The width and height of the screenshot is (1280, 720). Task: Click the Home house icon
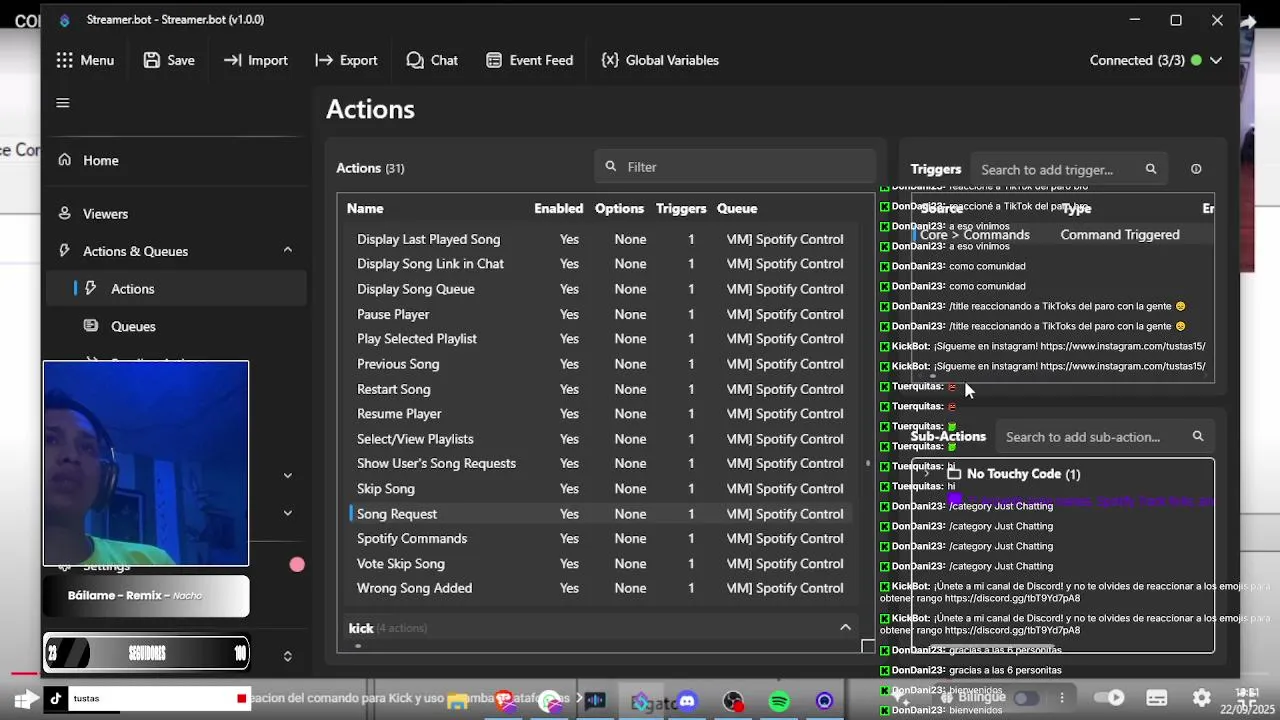pyautogui.click(x=65, y=160)
